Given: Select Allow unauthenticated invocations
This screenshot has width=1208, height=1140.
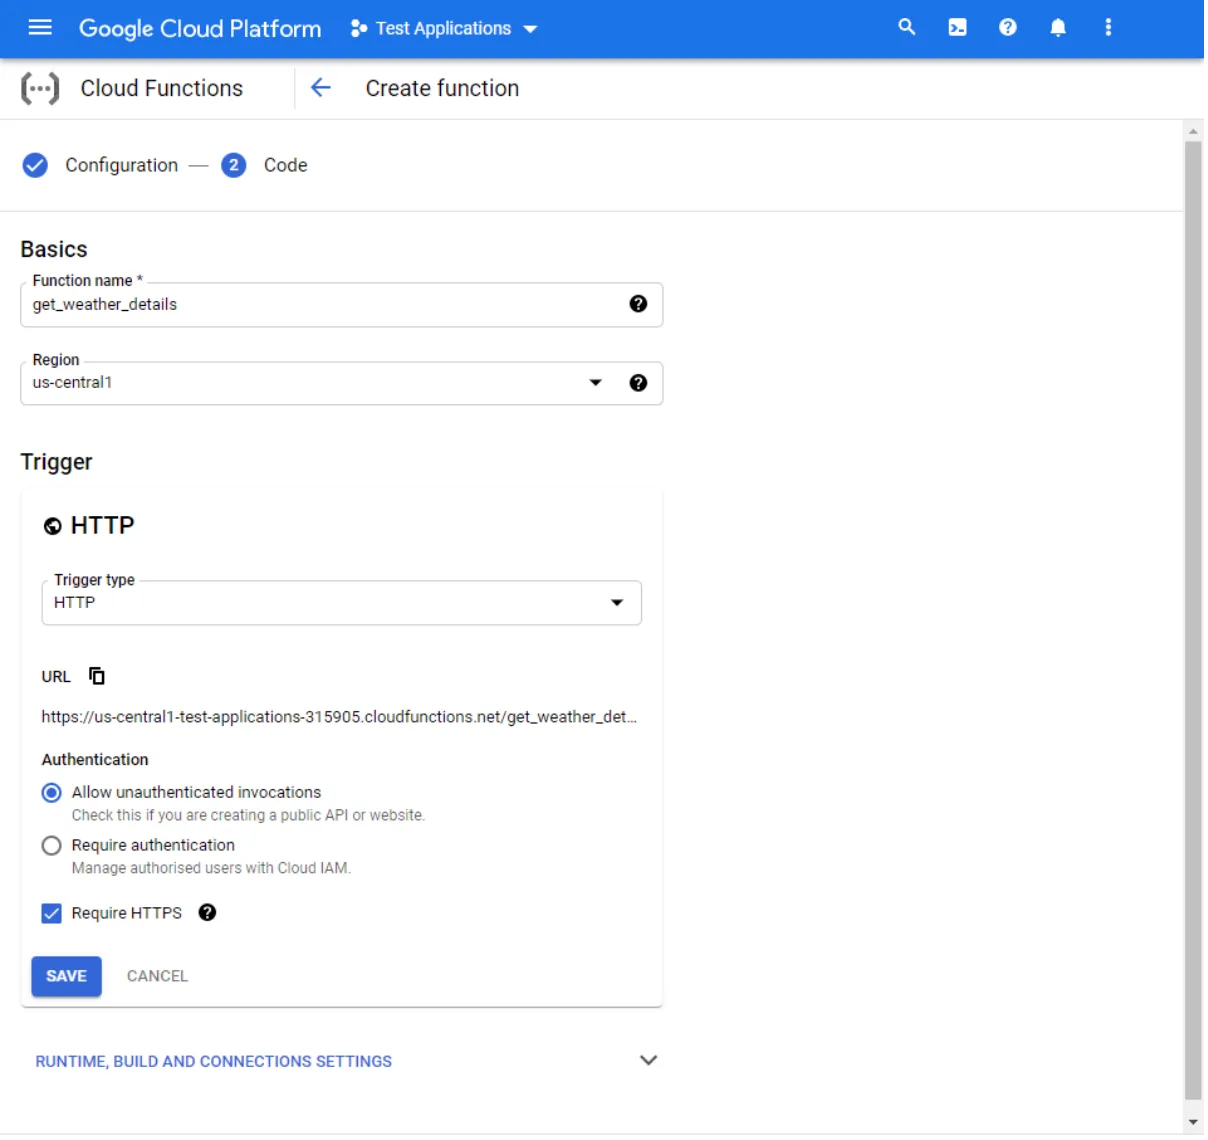Looking at the screenshot, I should pyautogui.click(x=51, y=791).
